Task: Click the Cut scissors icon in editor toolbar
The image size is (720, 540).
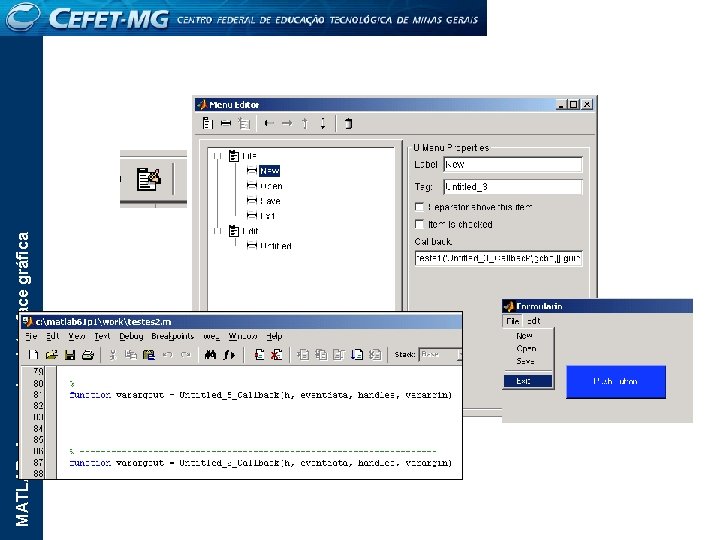Action: [112, 354]
